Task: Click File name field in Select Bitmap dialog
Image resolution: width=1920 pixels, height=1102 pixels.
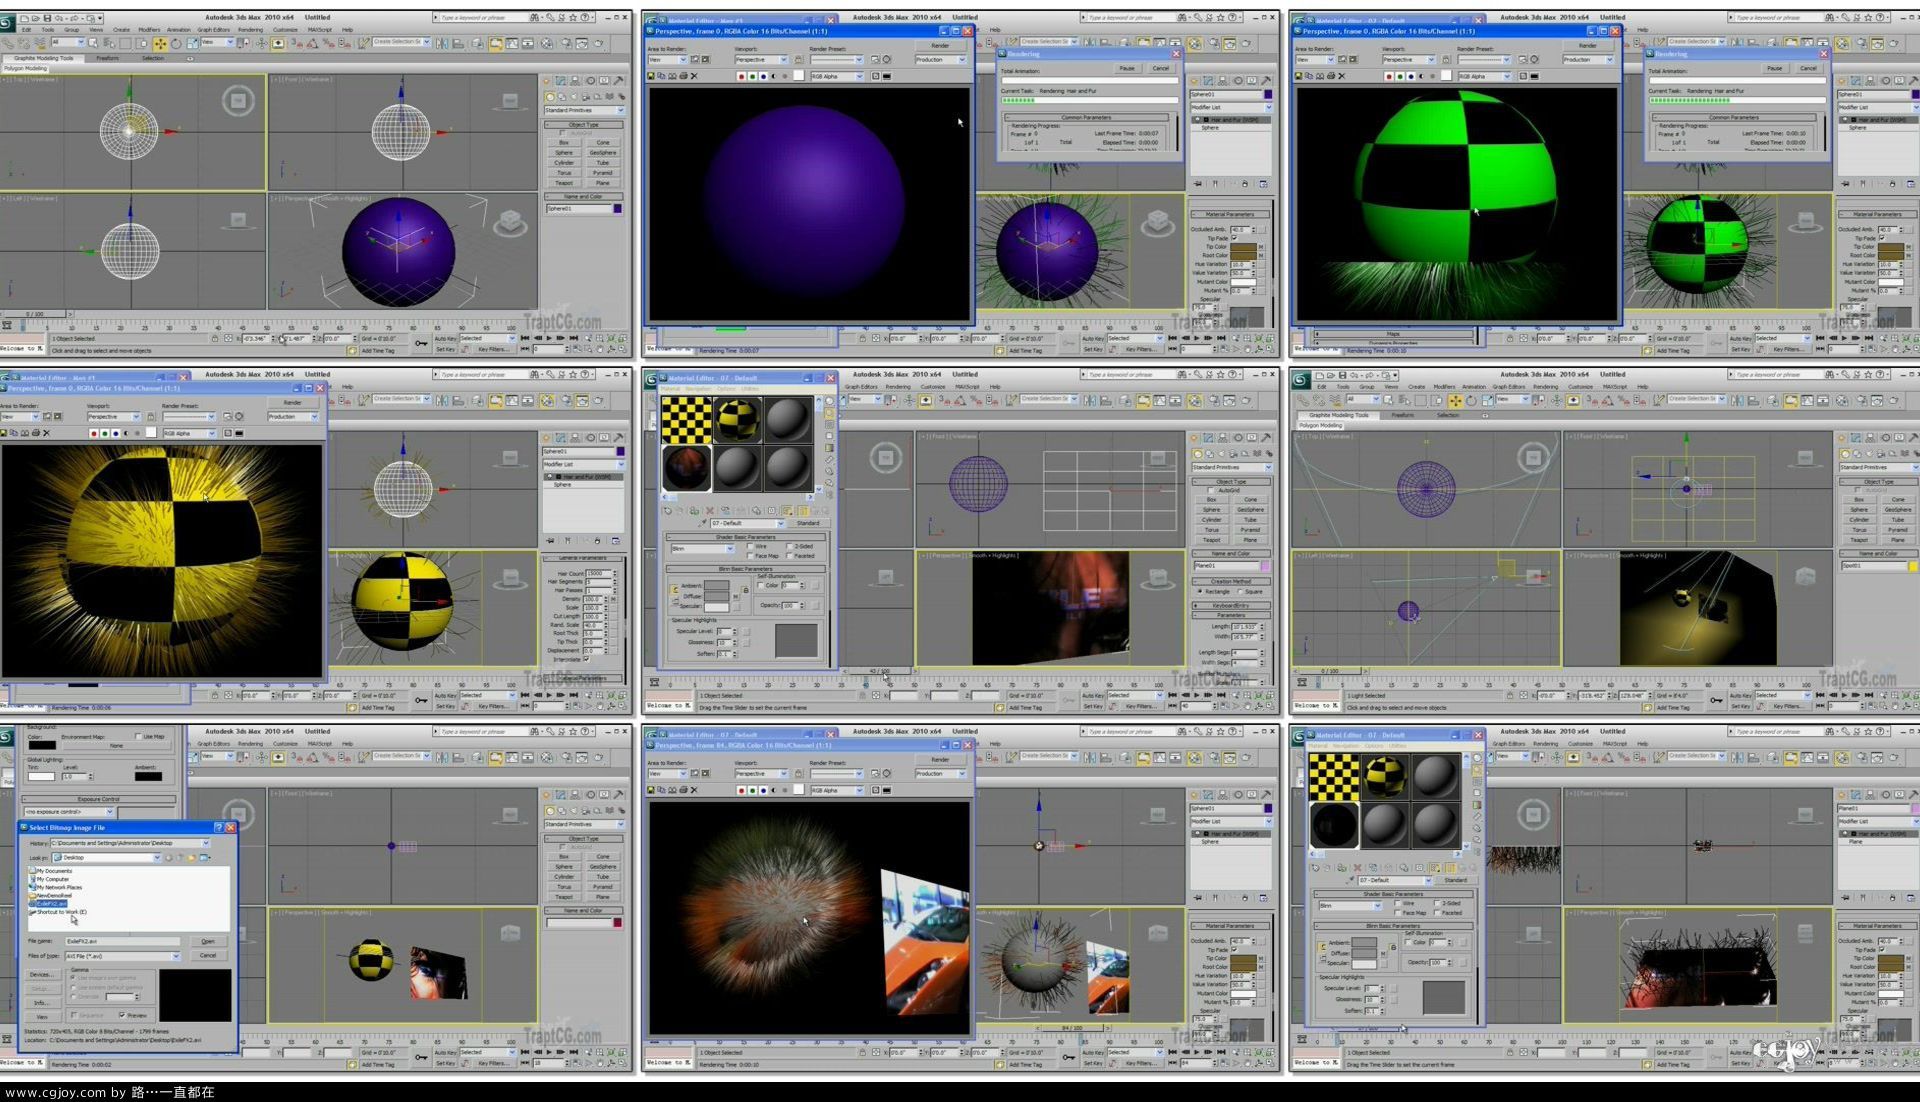Action: tap(122, 941)
